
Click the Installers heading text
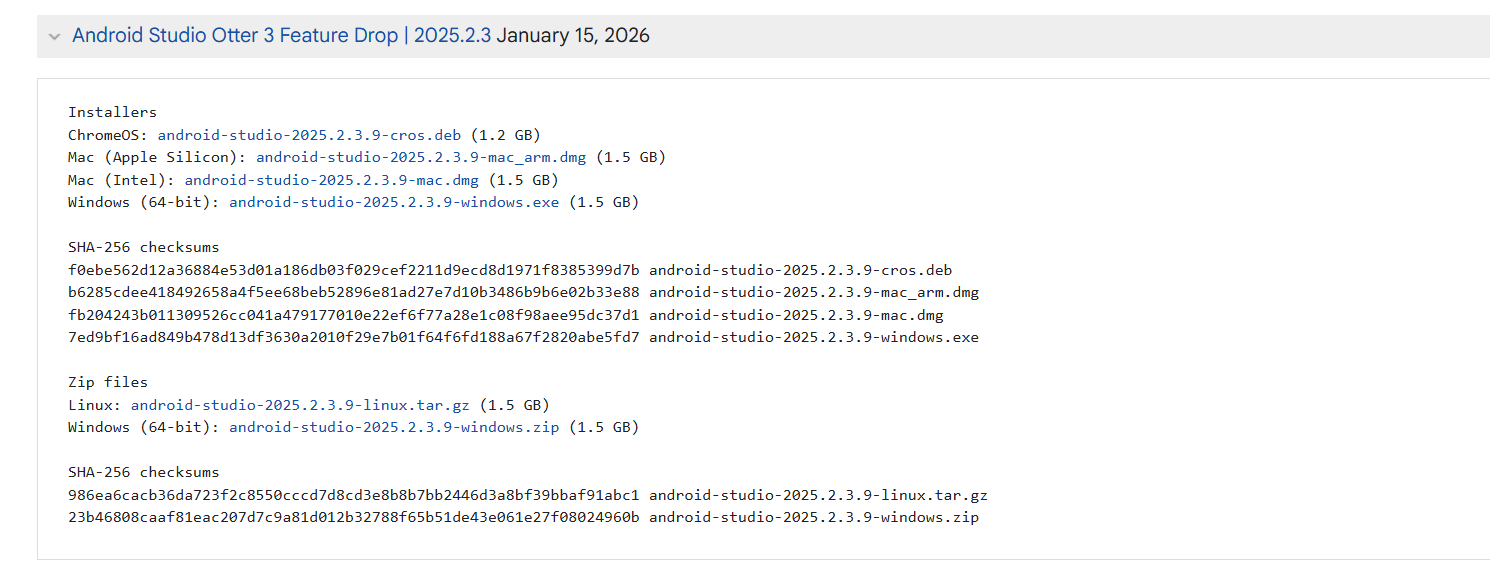(112, 112)
